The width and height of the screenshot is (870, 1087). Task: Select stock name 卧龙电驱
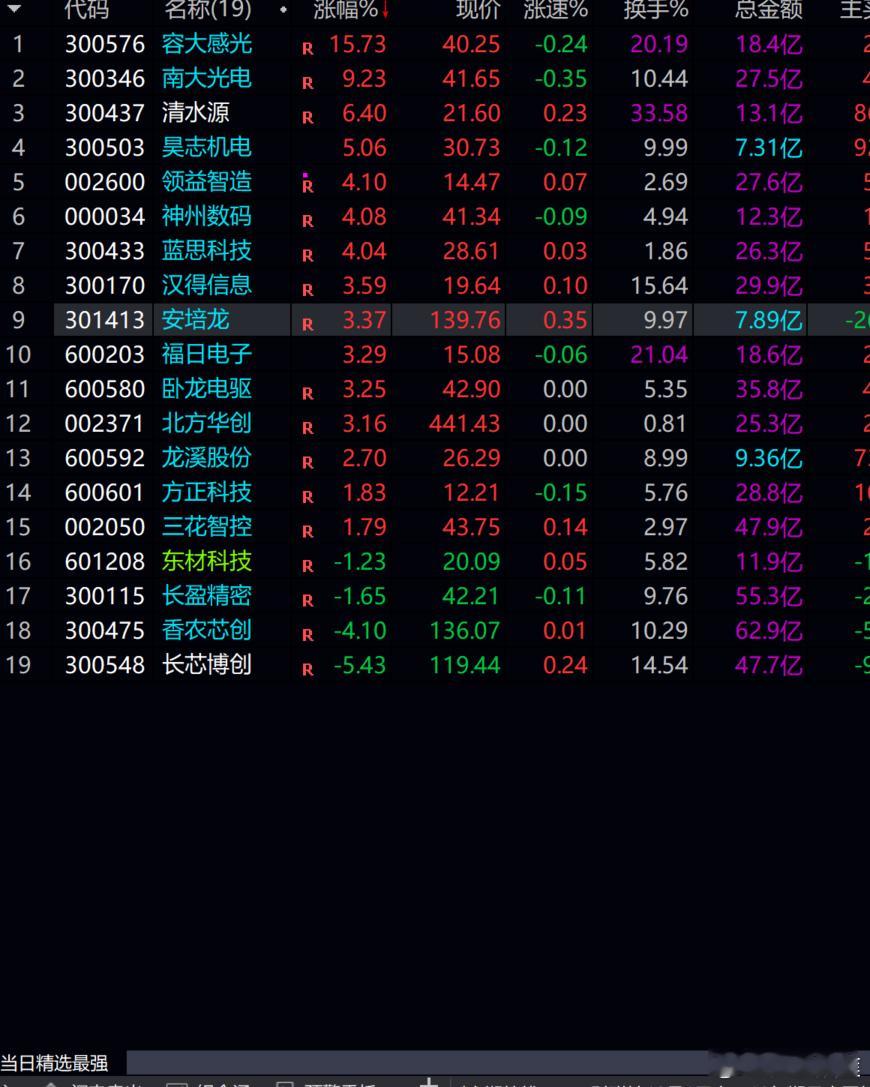pyautogui.click(x=207, y=389)
